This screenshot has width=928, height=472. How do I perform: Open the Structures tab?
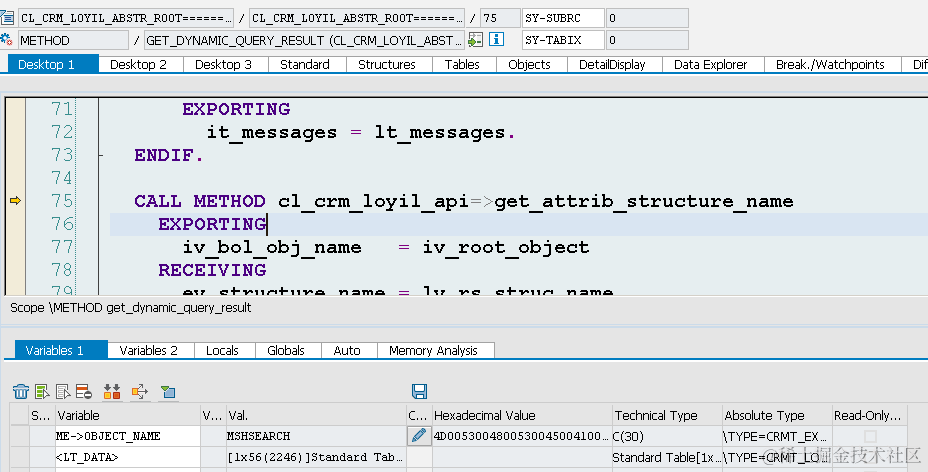pos(387,64)
